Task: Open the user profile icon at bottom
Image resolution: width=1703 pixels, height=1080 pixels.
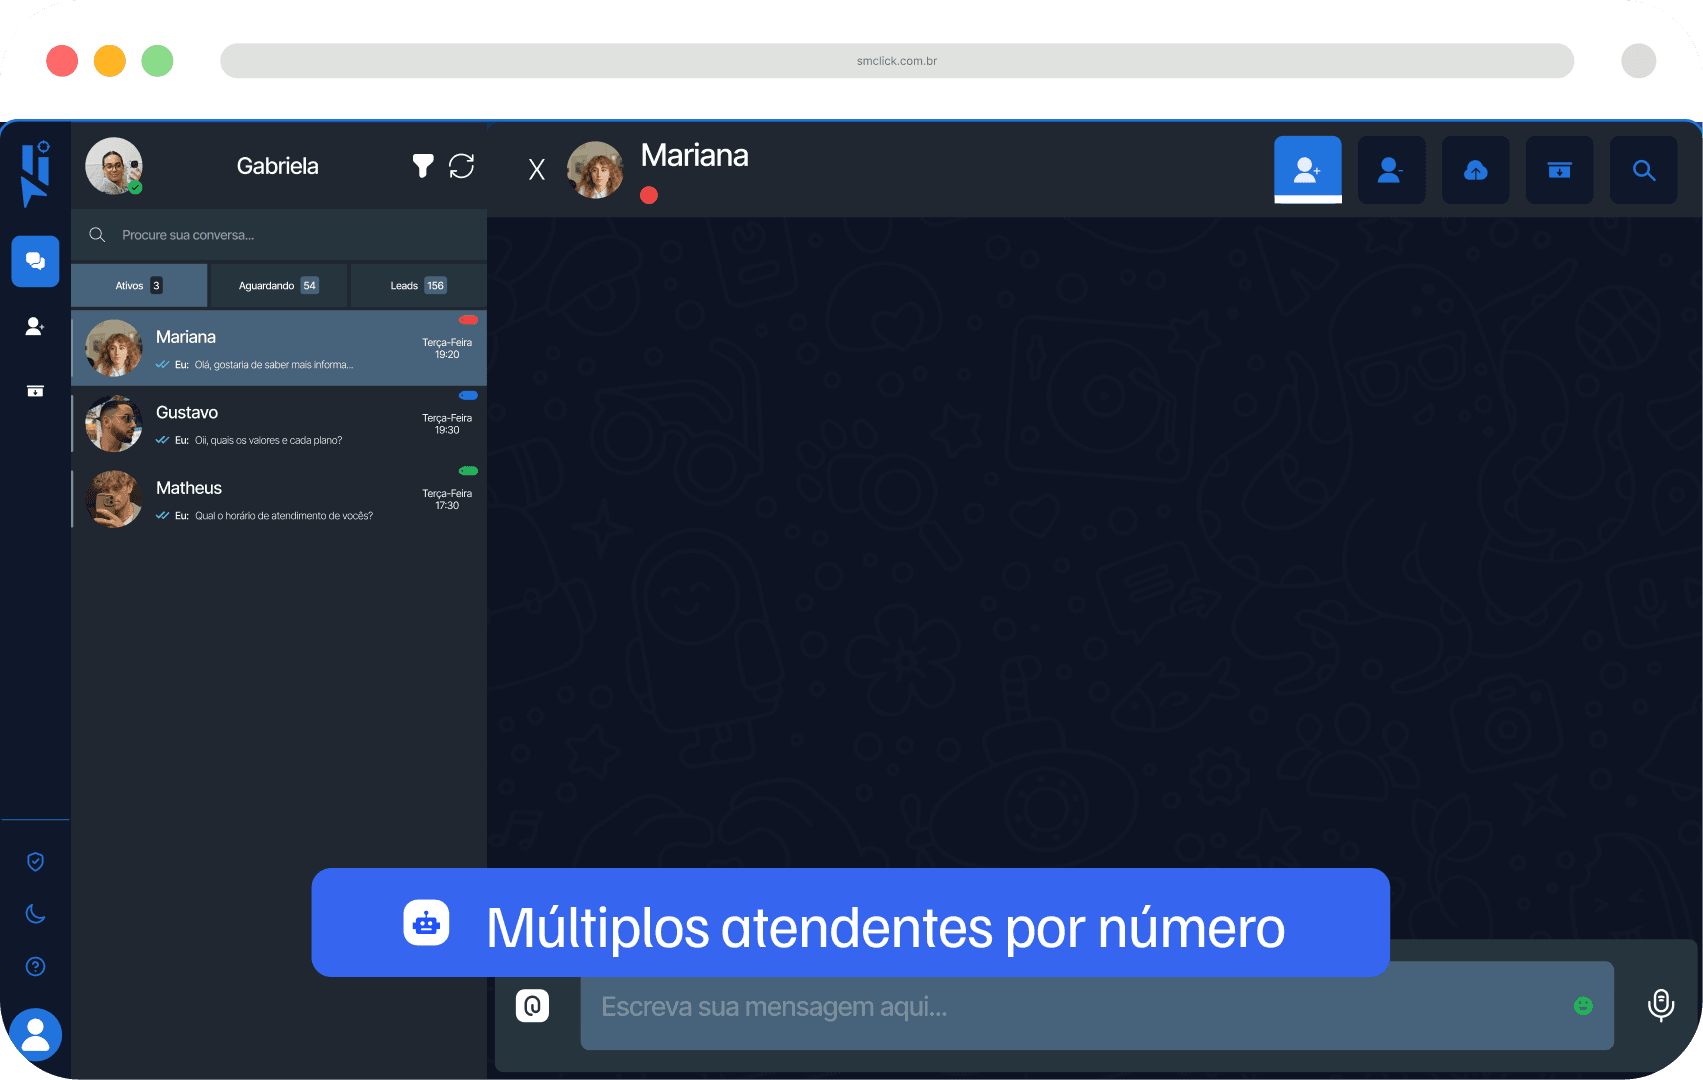Action: (x=36, y=1034)
